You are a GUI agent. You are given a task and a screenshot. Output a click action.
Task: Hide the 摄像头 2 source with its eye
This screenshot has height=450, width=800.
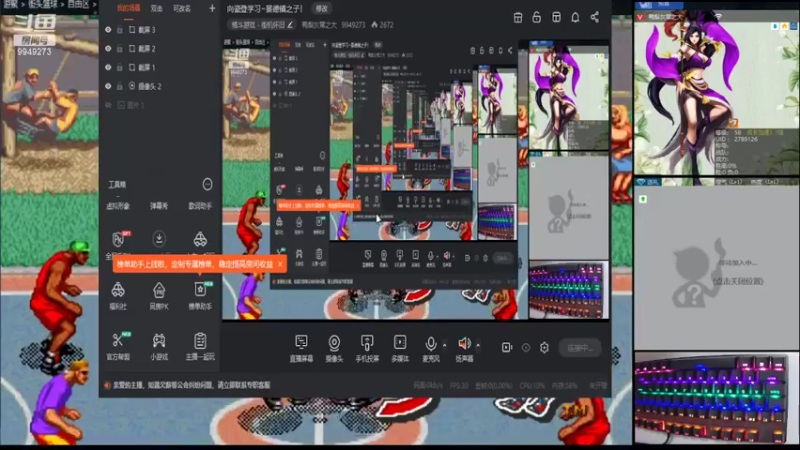click(x=108, y=86)
